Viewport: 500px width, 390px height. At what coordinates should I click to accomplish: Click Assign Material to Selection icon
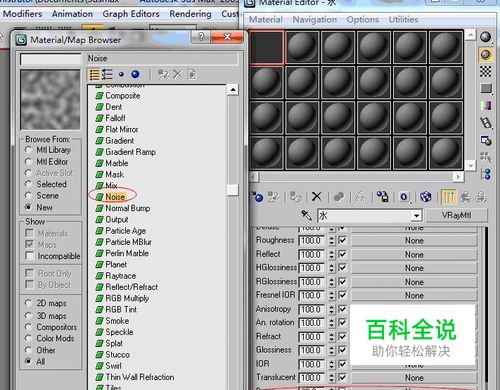click(x=295, y=197)
